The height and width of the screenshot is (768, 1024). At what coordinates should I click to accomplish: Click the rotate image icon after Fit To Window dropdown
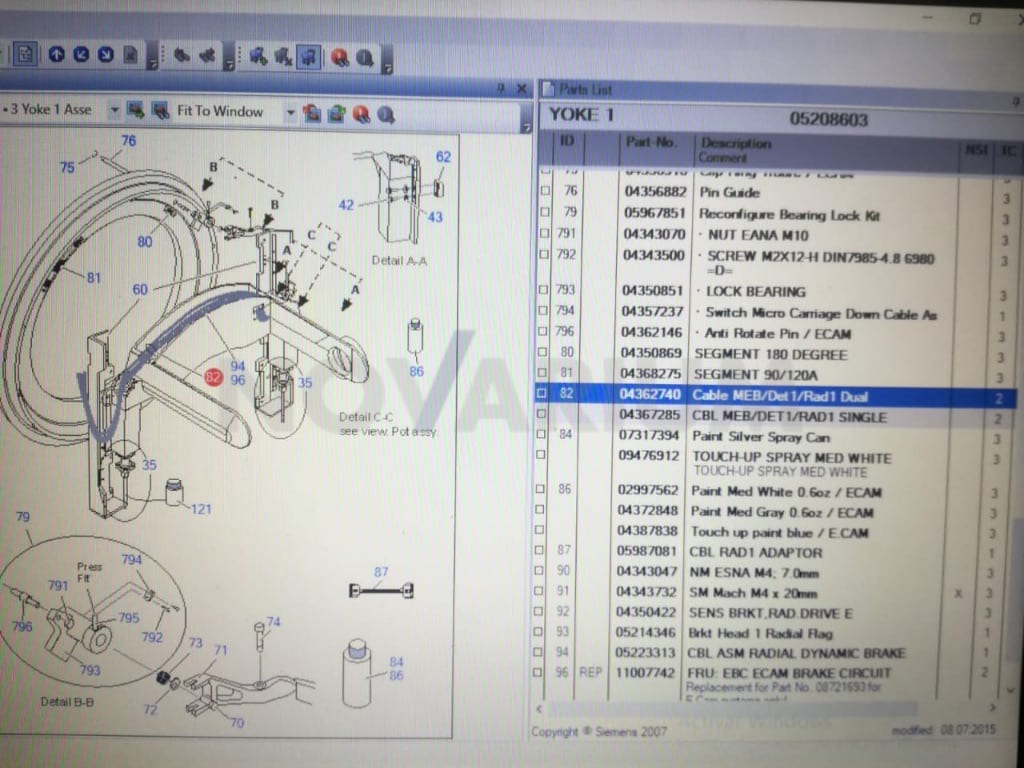(312, 114)
